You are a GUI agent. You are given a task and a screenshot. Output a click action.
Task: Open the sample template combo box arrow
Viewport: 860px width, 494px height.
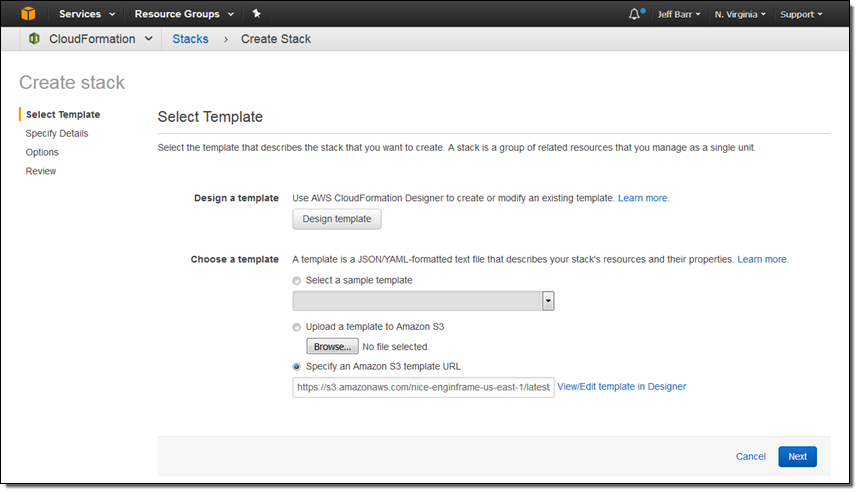548,301
